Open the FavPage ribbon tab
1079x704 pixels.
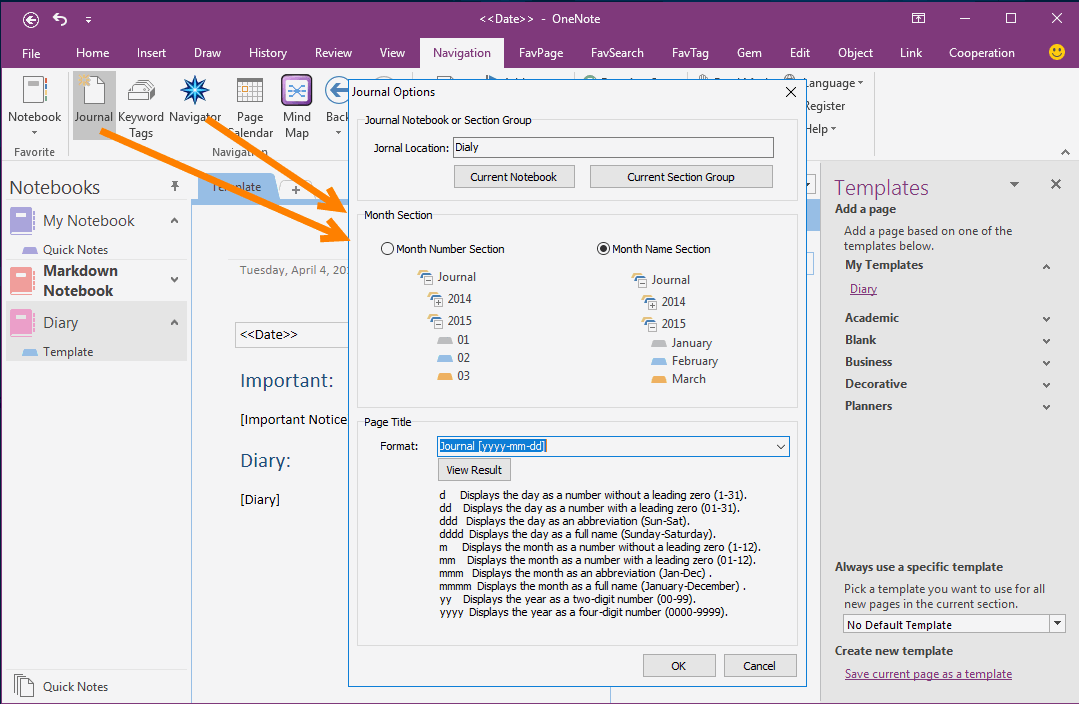pos(541,53)
